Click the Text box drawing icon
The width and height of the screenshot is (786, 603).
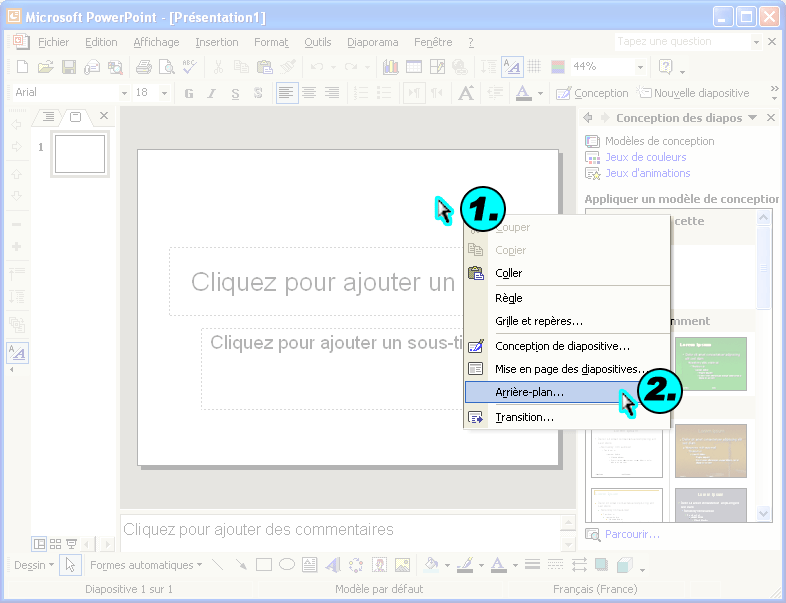pyautogui.click(x=310, y=565)
